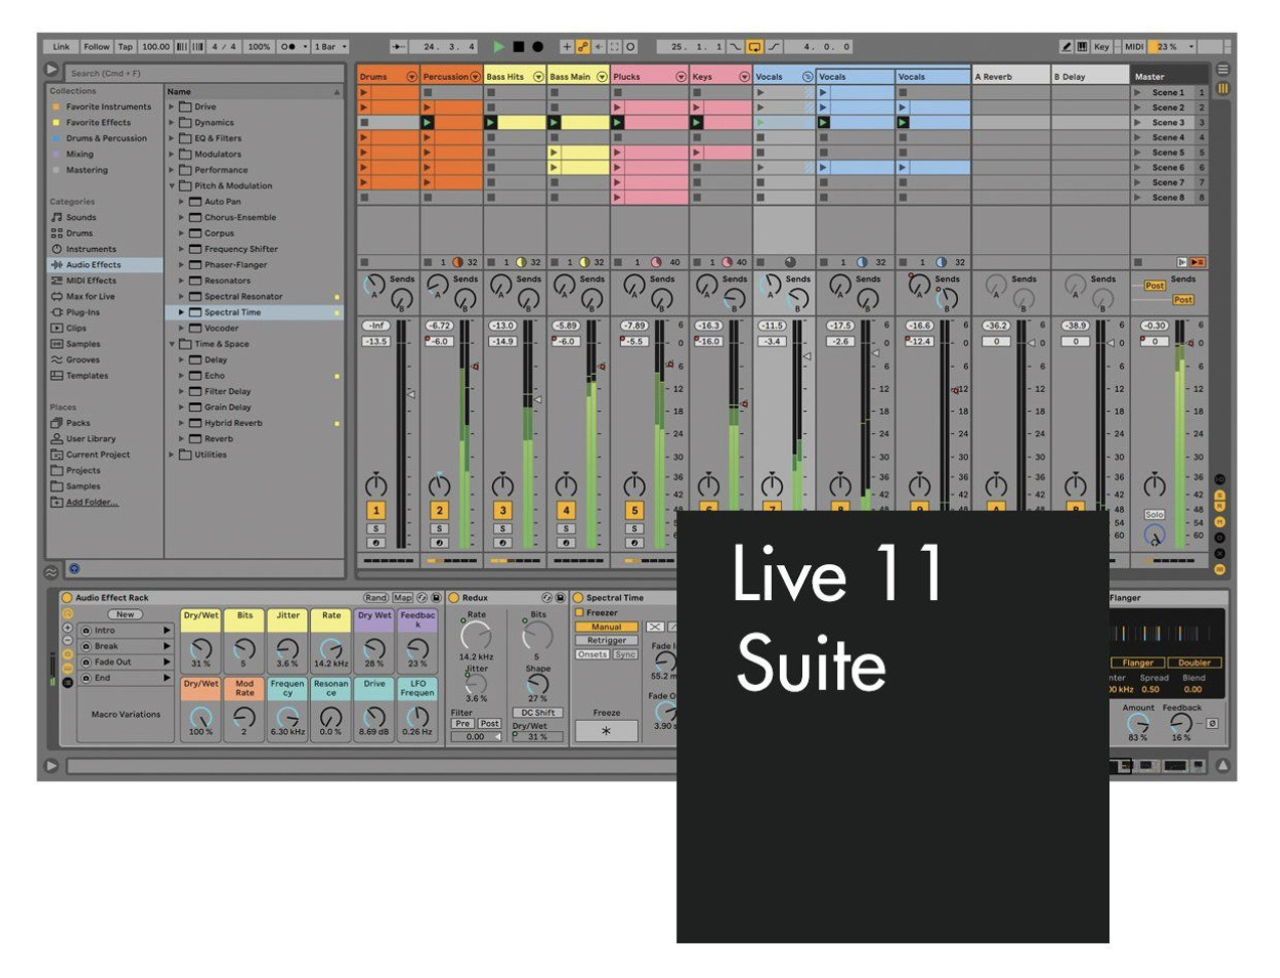Switch to the Doubler tab in Chorus device

[1194, 662]
